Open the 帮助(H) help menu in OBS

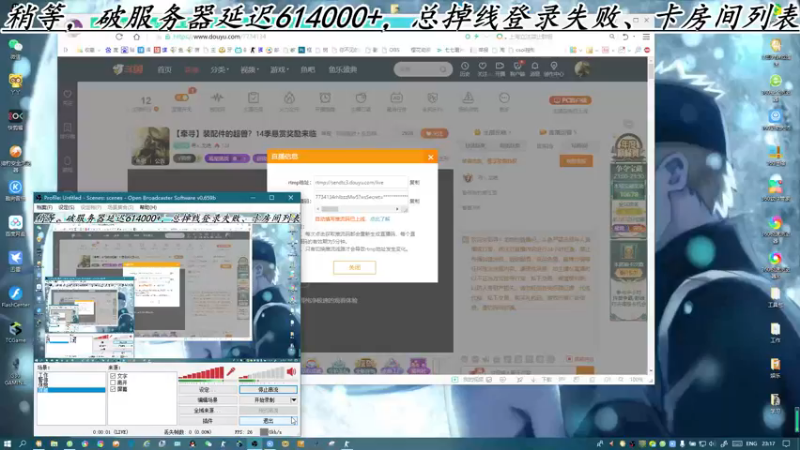[x=148, y=208]
